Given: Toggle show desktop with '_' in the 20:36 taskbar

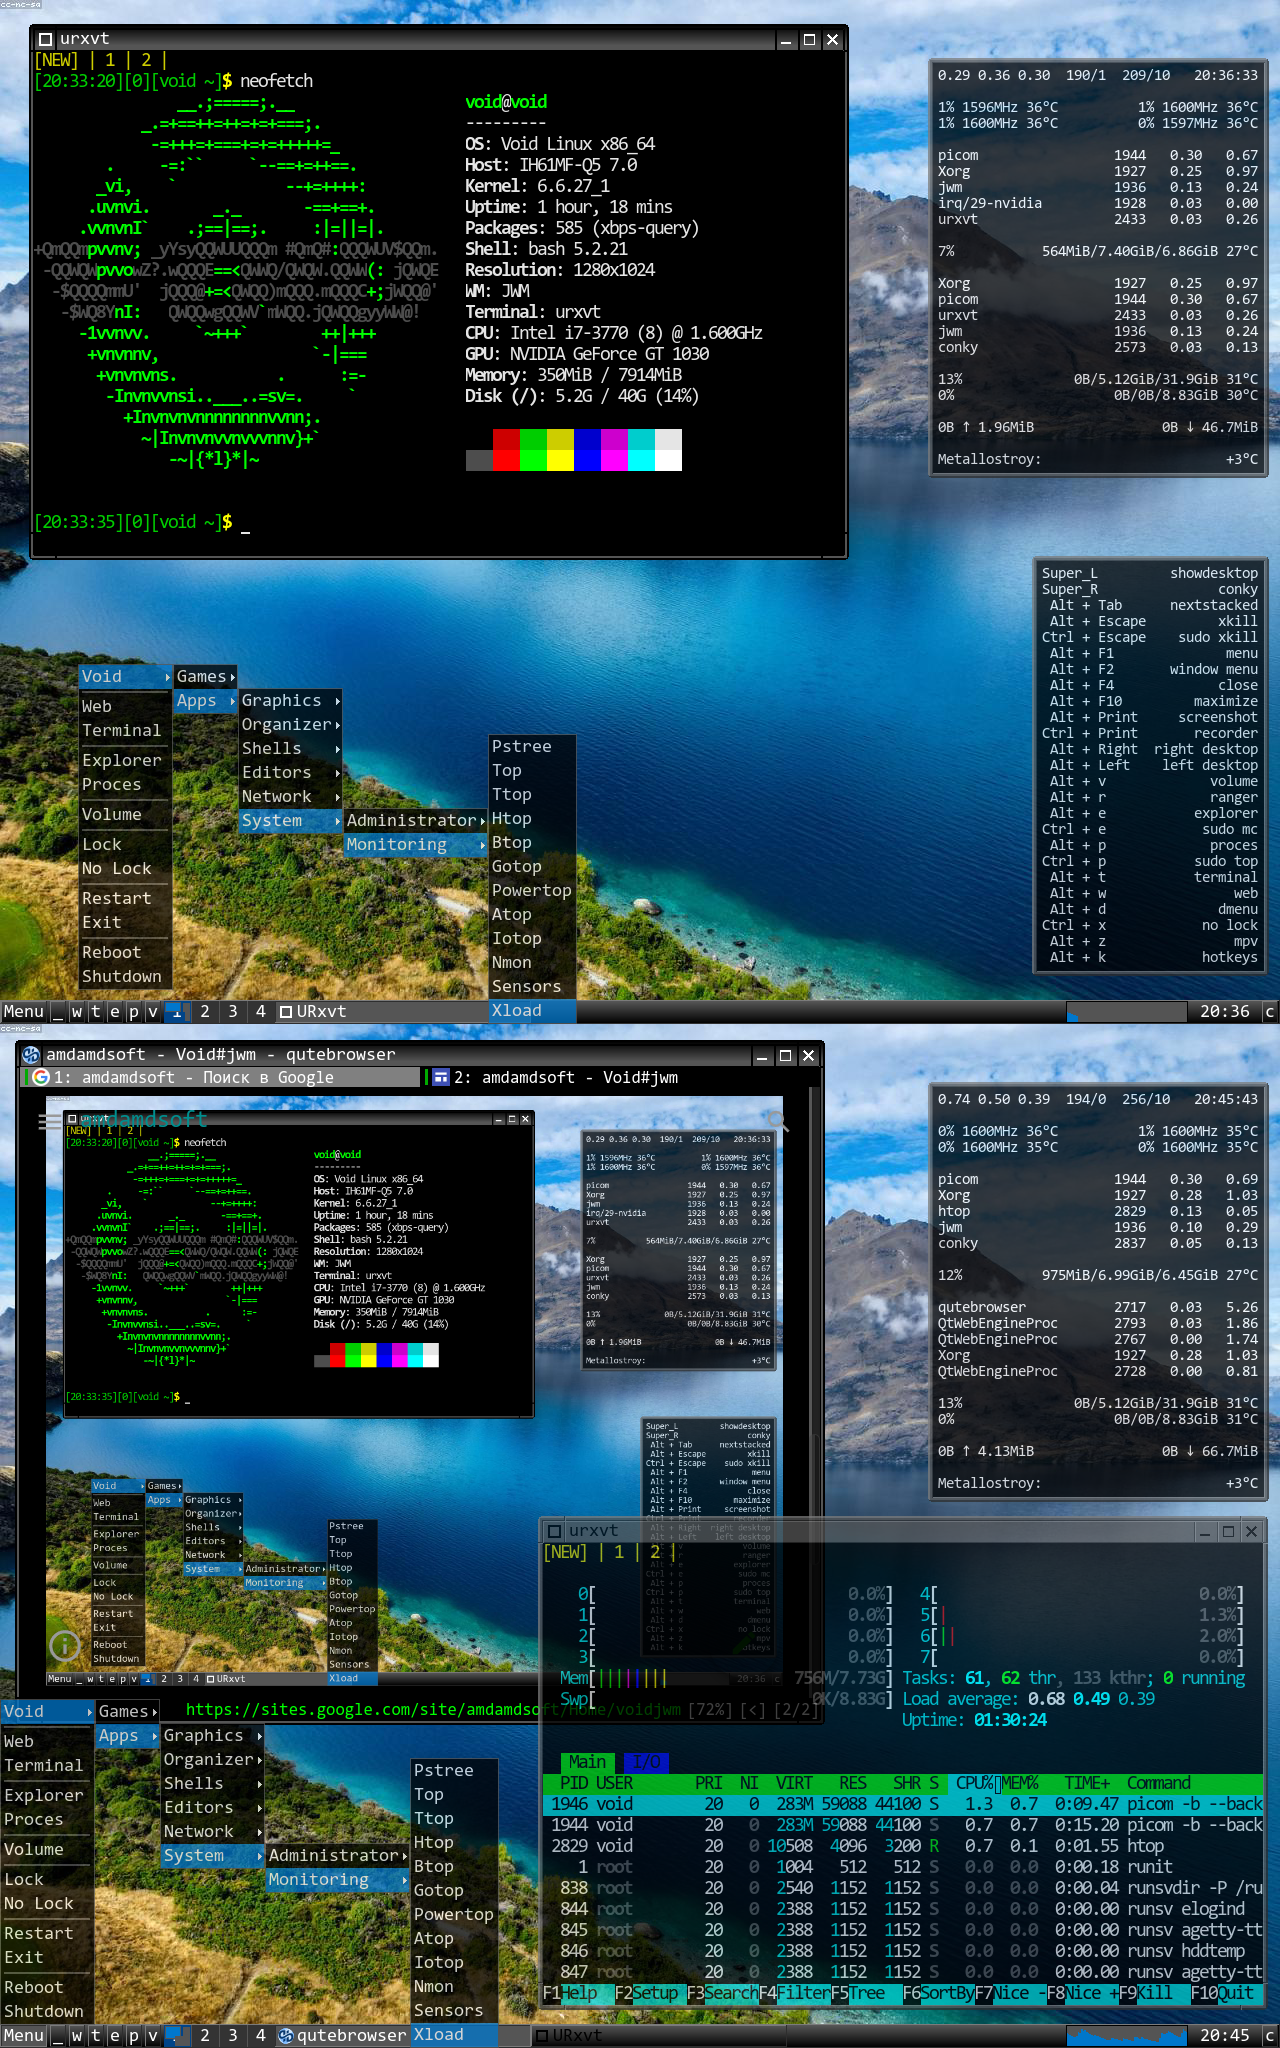Looking at the screenshot, I should click(x=58, y=1011).
